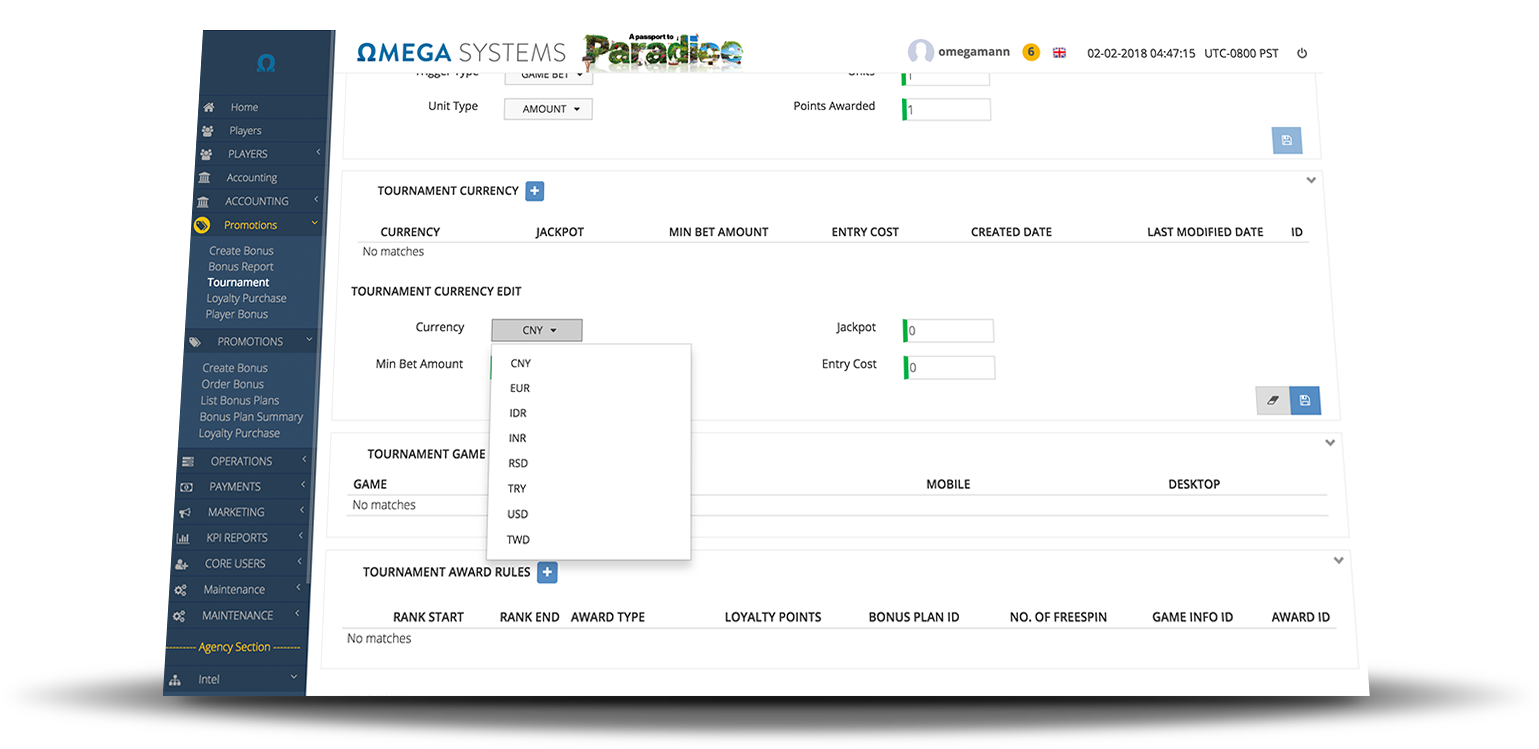
Task: Click the CREATED DATE column header
Action: [1011, 232]
